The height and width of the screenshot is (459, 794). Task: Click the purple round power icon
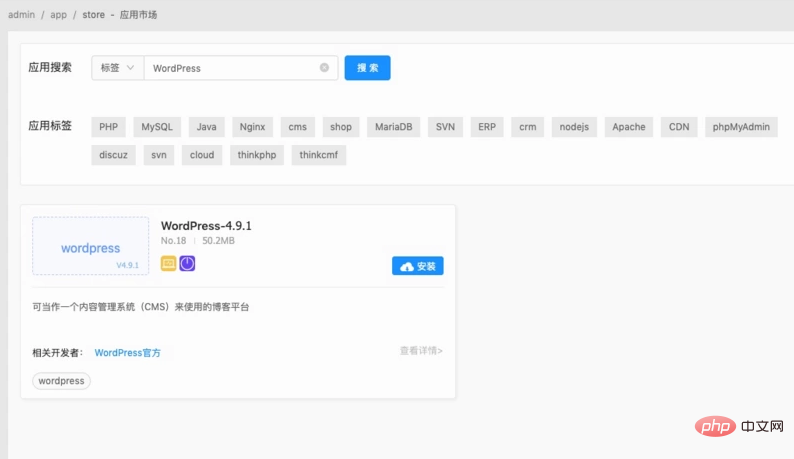click(x=187, y=264)
